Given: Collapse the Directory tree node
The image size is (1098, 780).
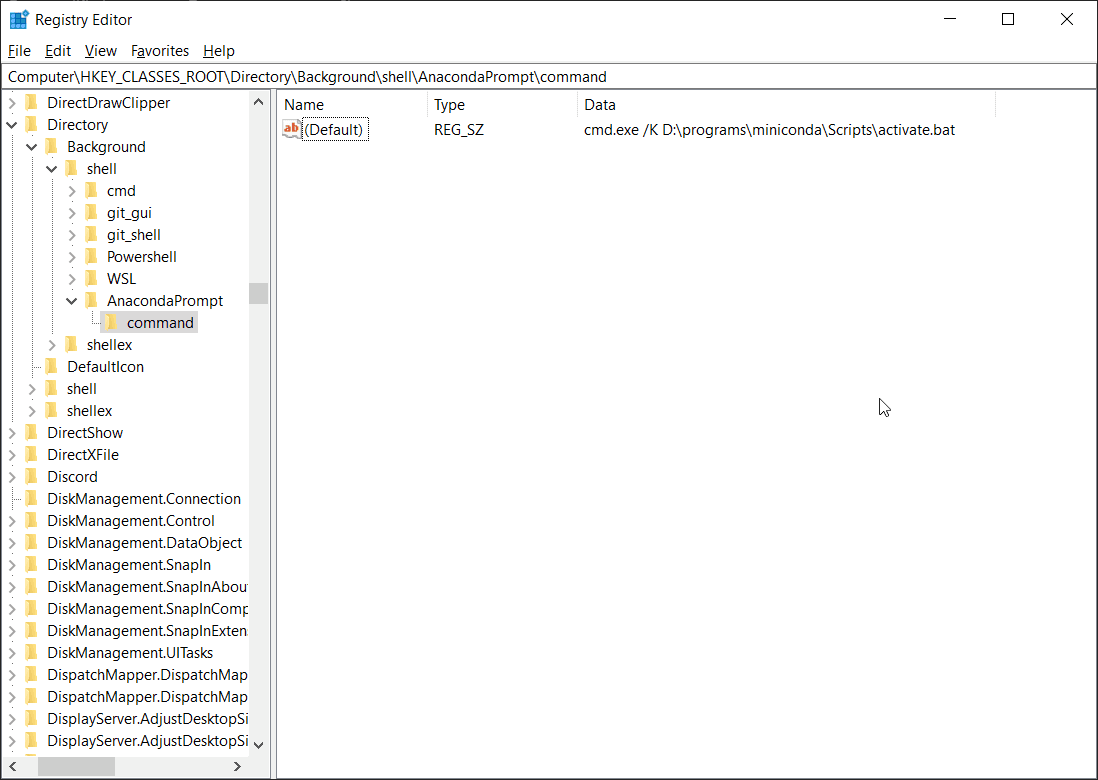Looking at the screenshot, I should [12, 125].
